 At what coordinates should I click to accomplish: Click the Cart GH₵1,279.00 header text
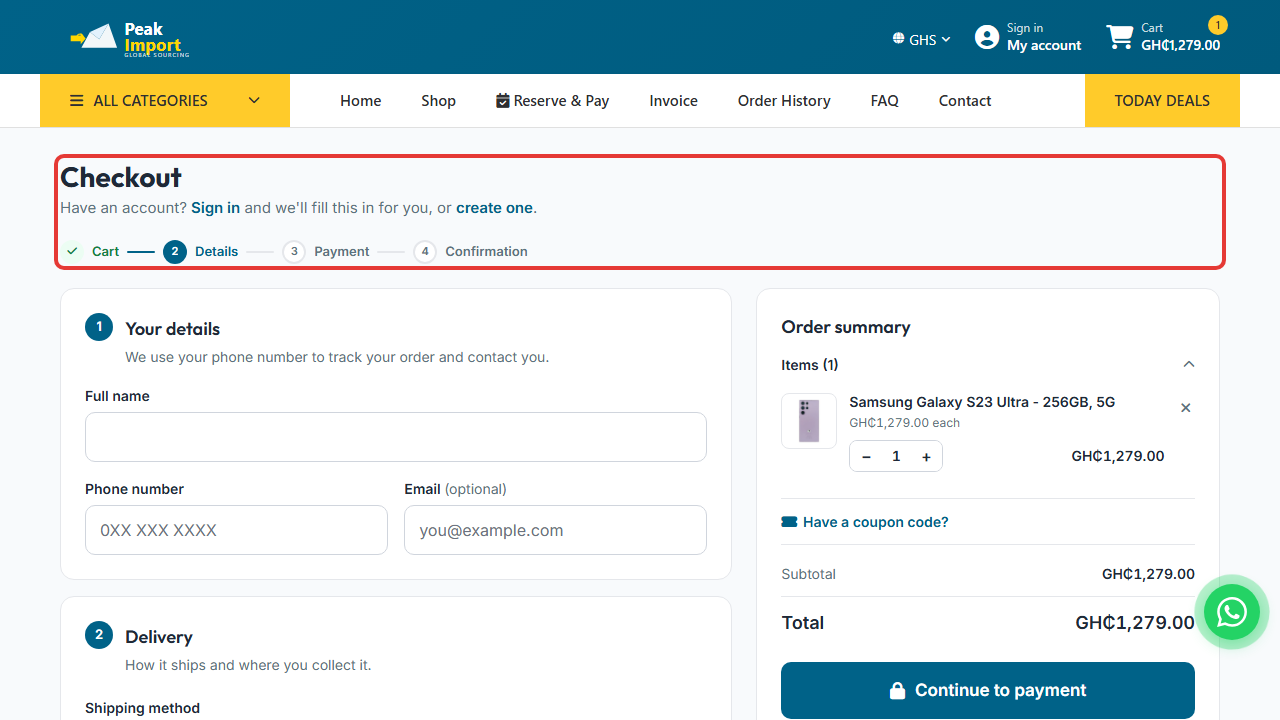[x=1180, y=37]
